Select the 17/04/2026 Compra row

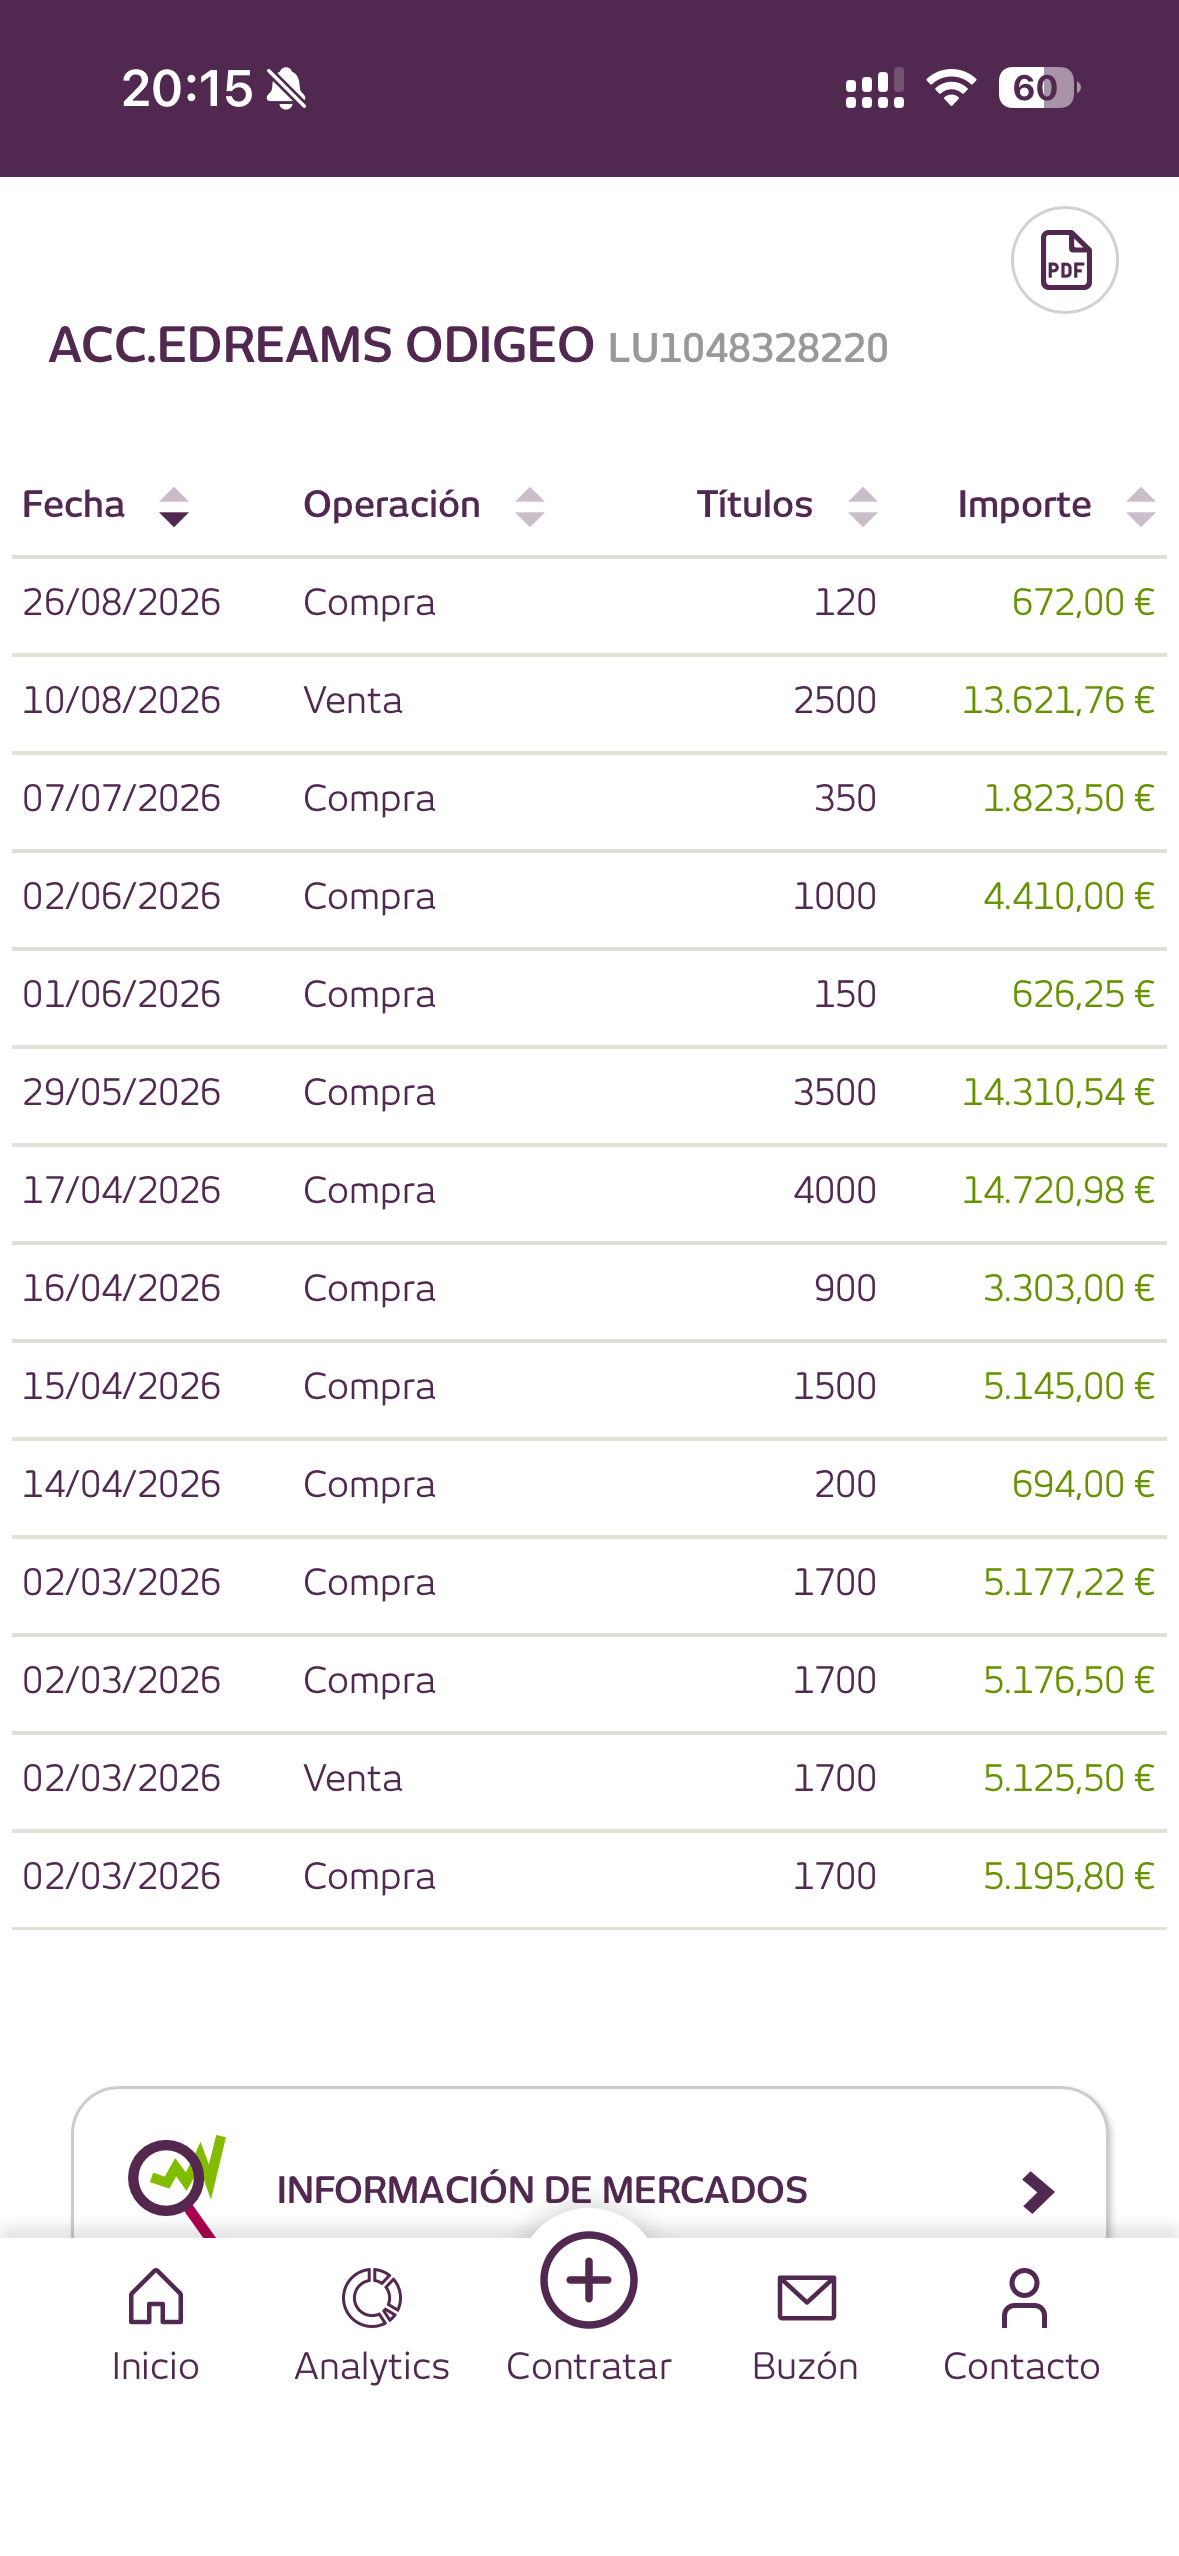589,1192
